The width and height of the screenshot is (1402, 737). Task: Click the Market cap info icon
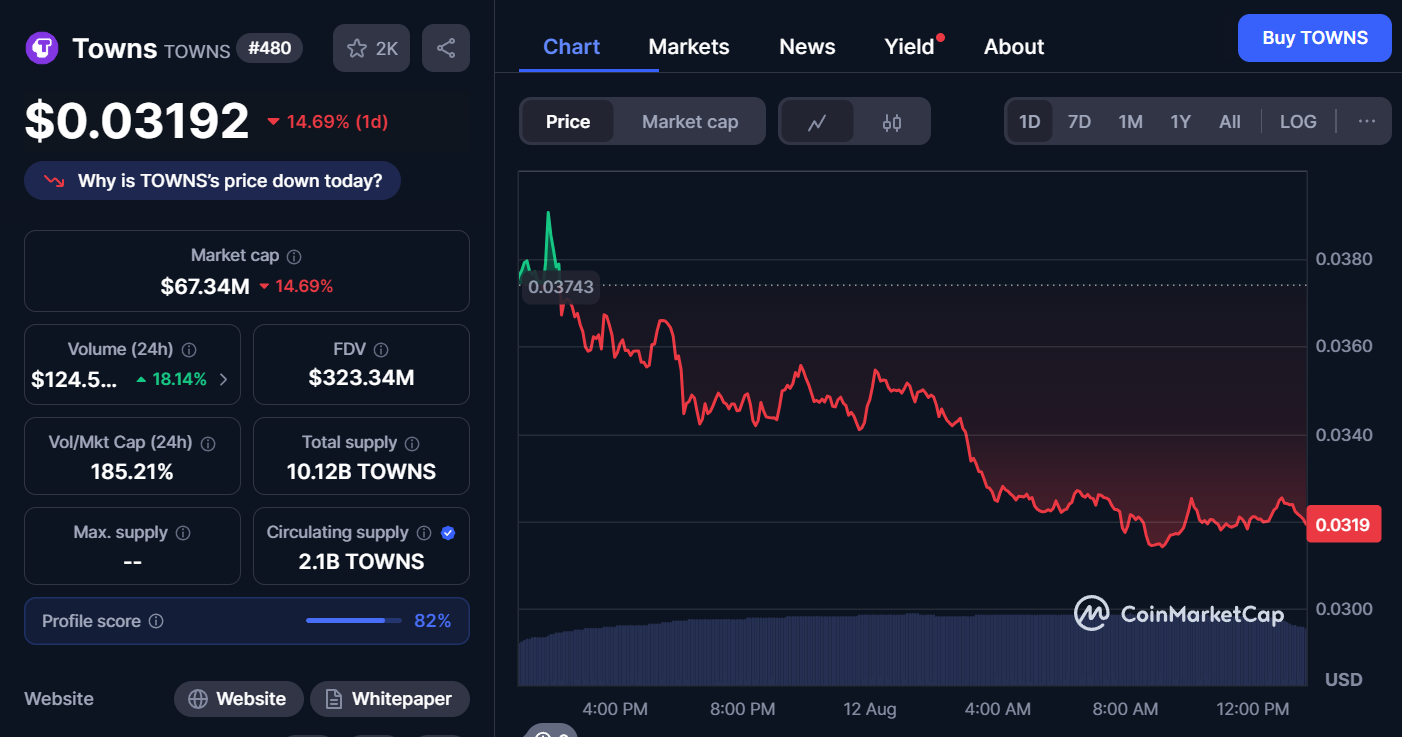coord(294,257)
